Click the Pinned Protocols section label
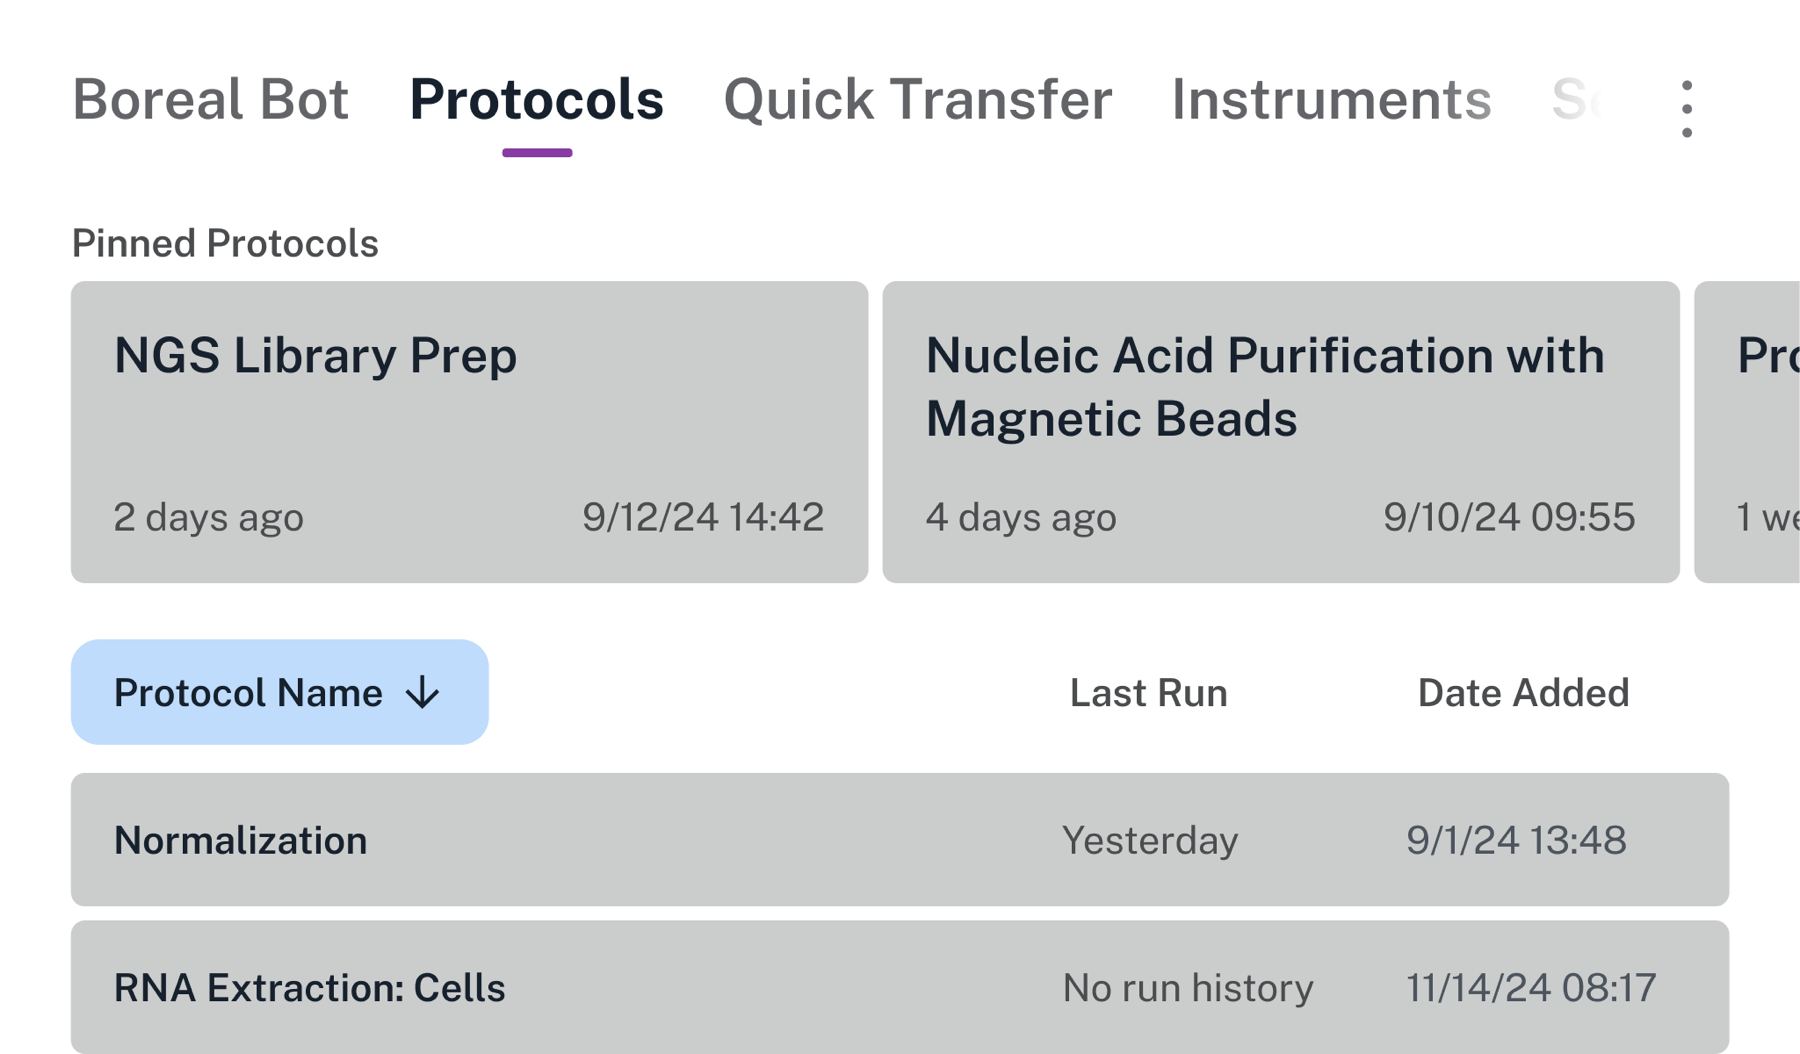The height and width of the screenshot is (1054, 1800). (x=225, y=243)
